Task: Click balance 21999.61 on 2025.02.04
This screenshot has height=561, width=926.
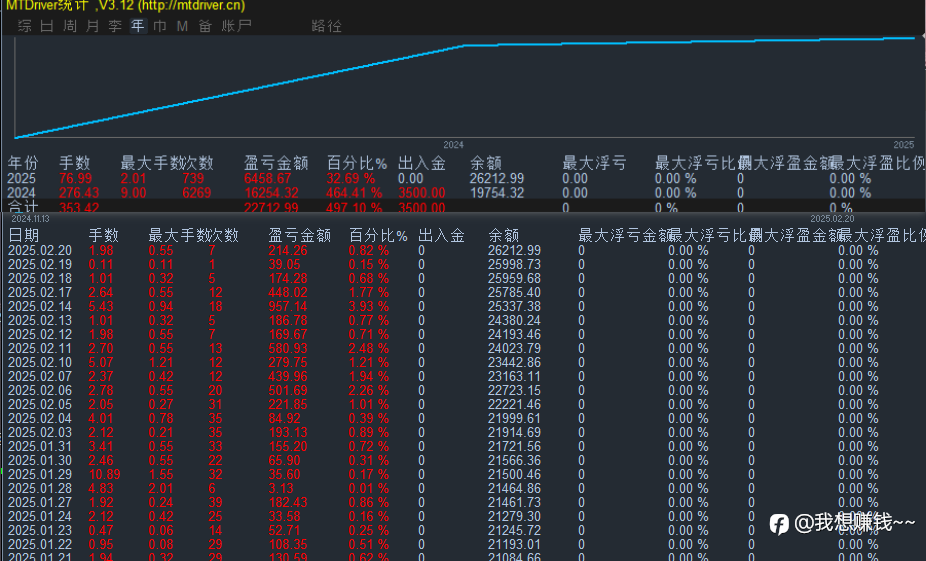Action: point(514,419)
